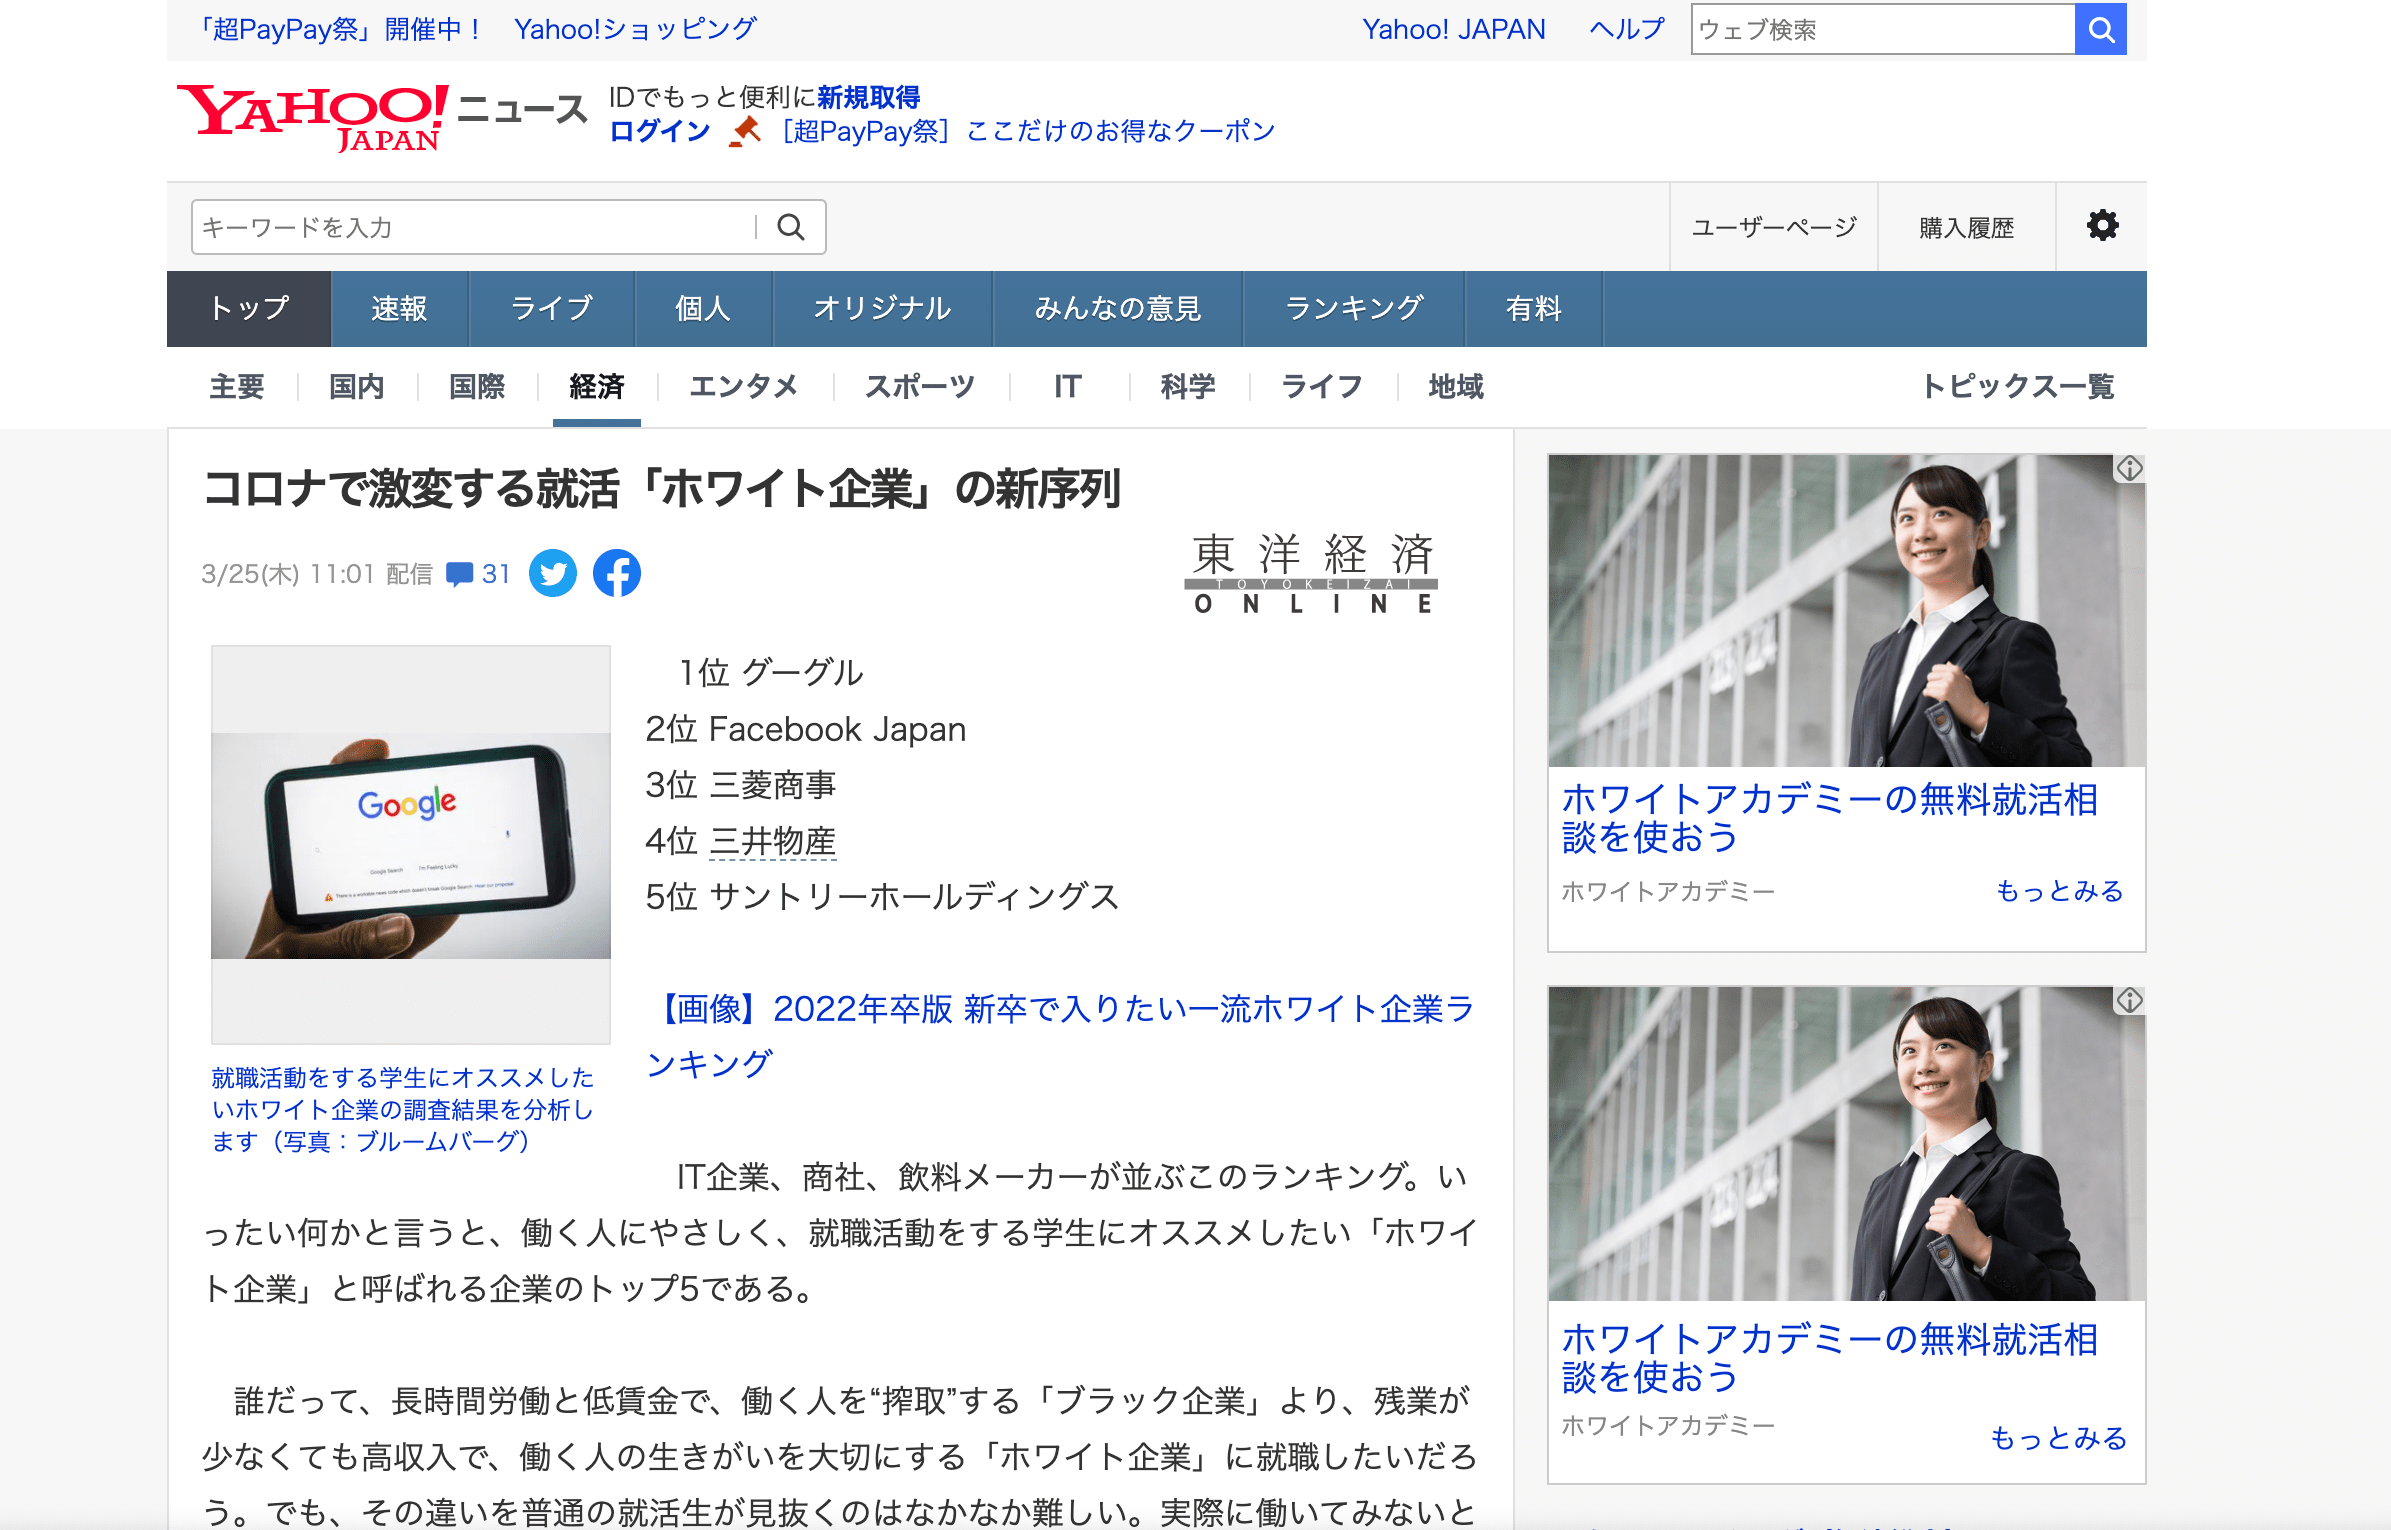Select the IT category
Image resolution: width=2391 pixels, height=1530 pixels.
(x=1068, y=387)
